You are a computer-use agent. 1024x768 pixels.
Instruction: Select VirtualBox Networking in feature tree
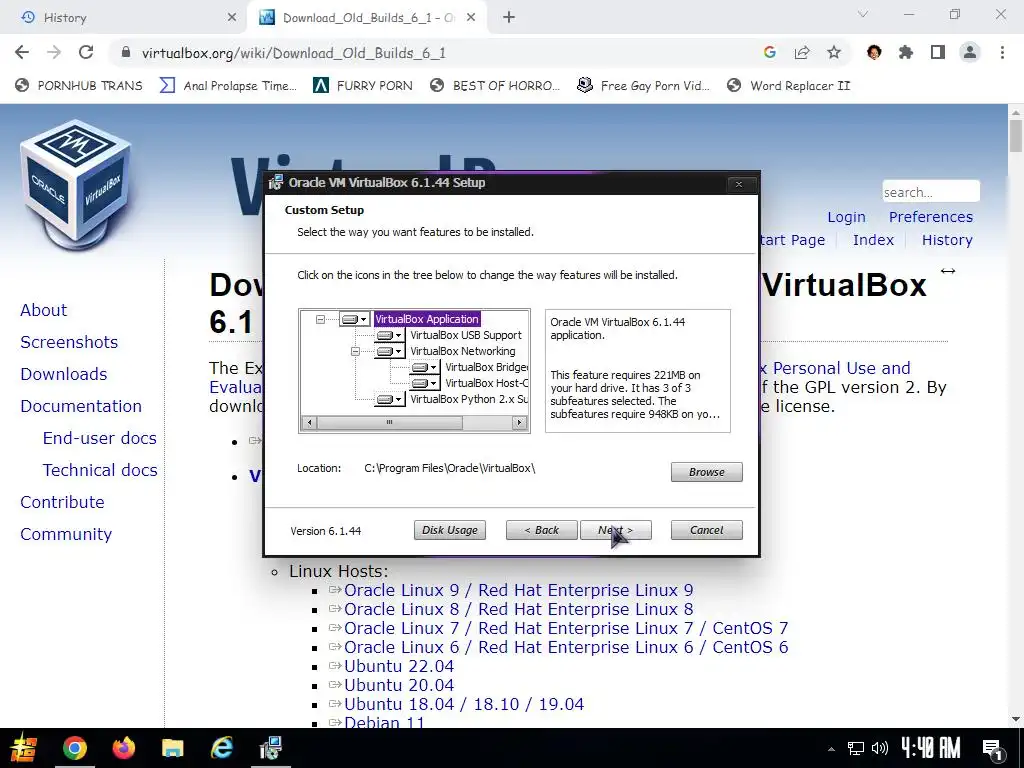click(462, 351)
